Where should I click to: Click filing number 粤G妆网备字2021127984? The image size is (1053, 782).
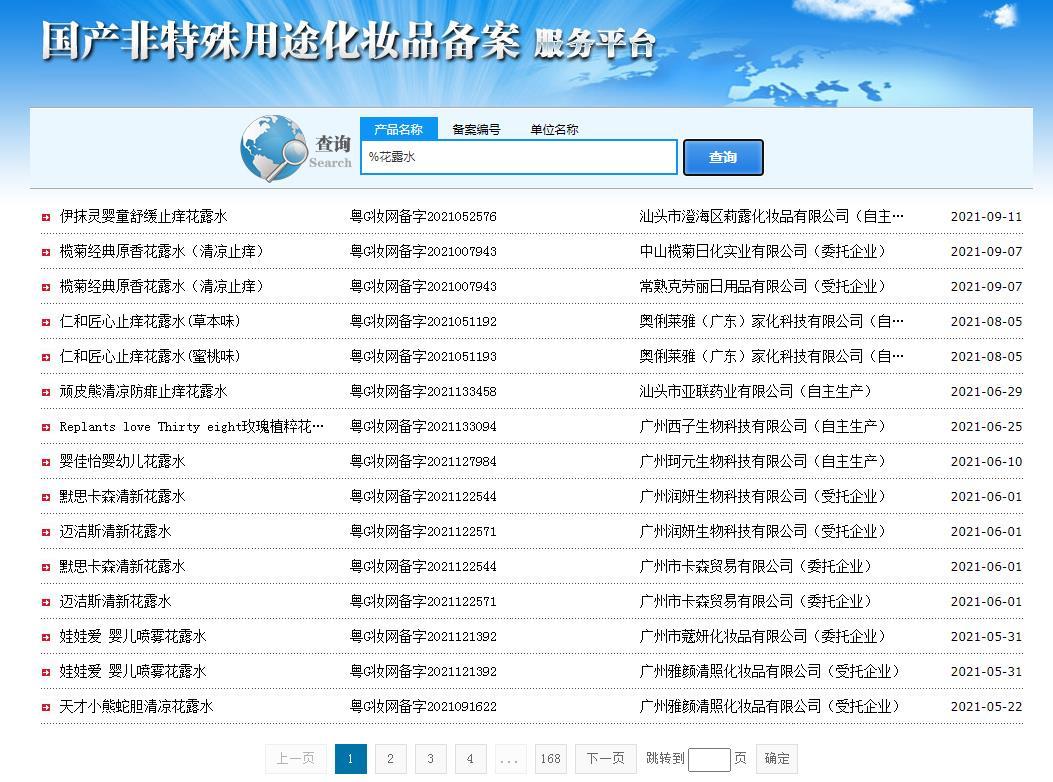423,461
